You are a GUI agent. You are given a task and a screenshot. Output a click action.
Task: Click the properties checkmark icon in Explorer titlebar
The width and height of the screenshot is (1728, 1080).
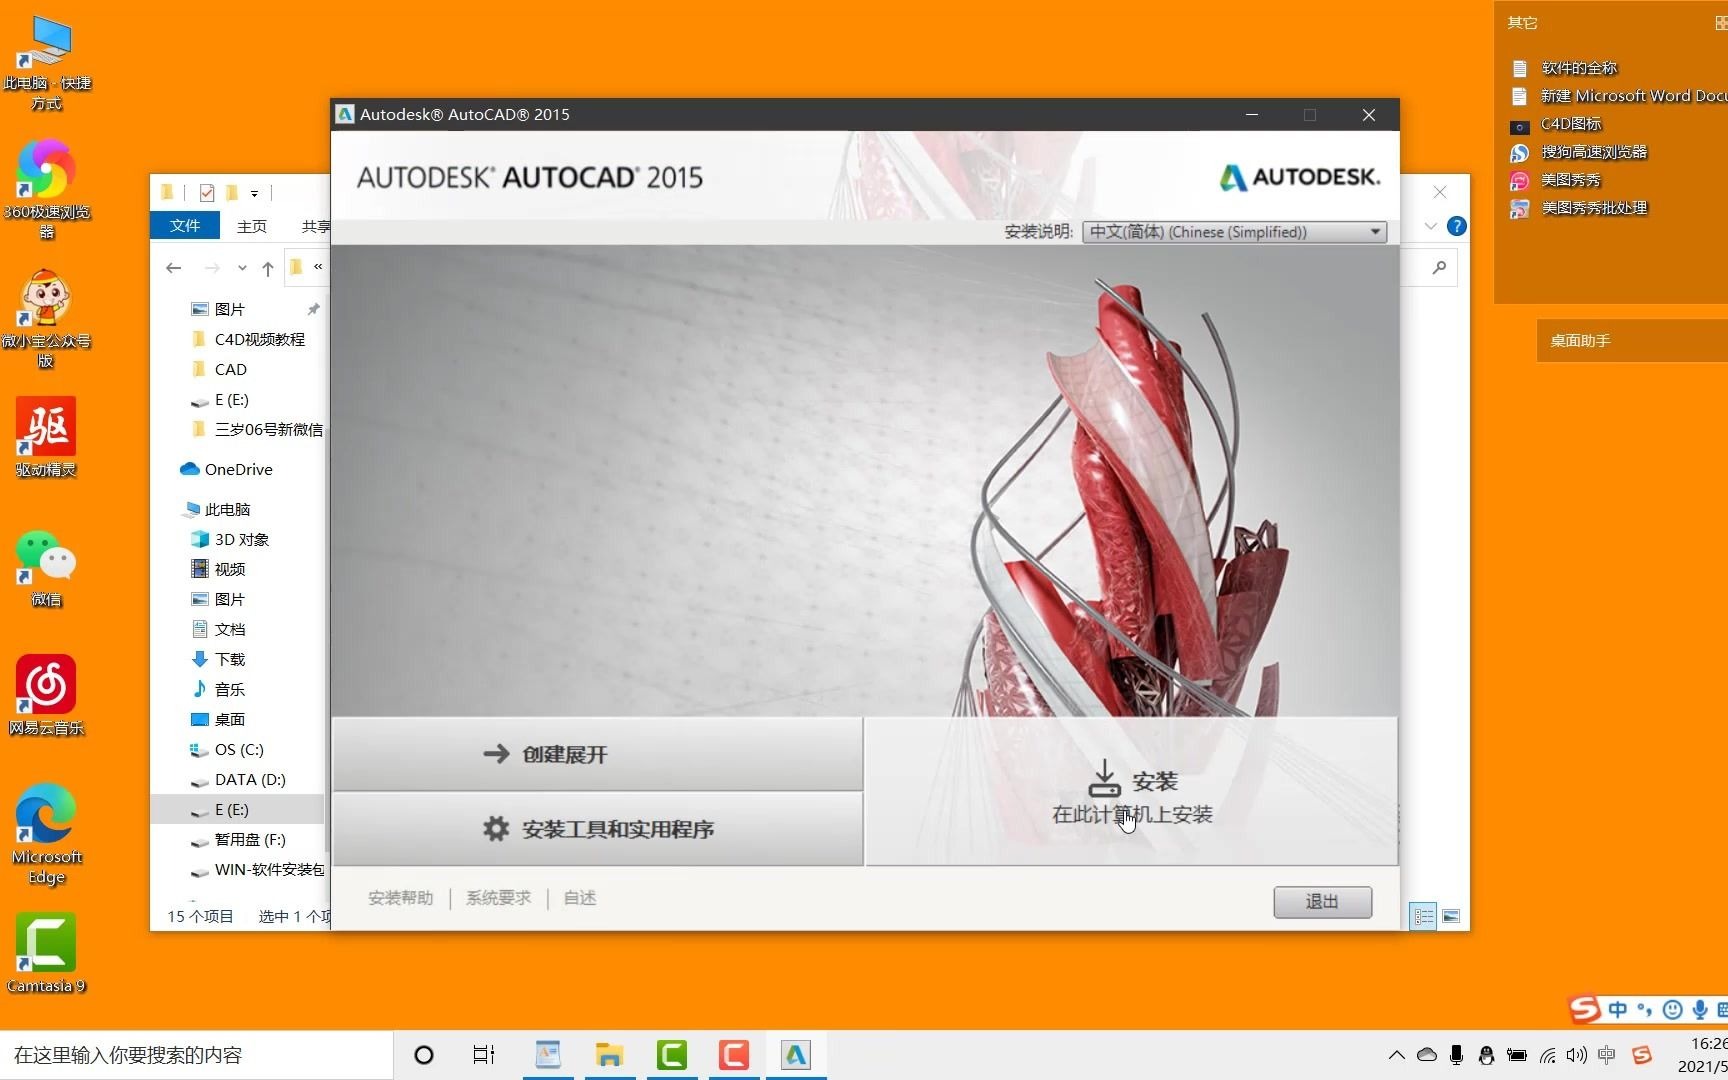(207, 193)
